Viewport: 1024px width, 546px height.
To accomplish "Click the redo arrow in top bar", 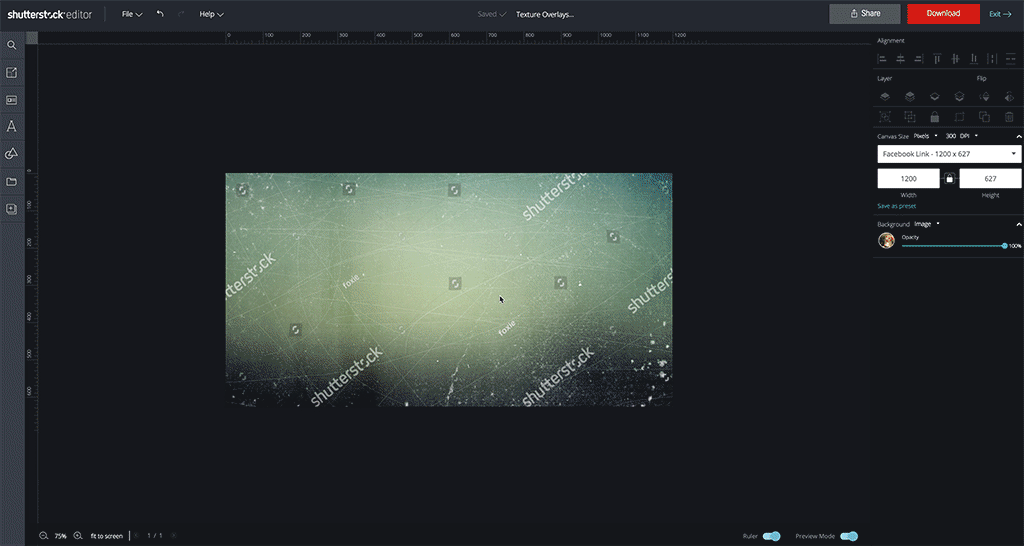I will point(181,14).
